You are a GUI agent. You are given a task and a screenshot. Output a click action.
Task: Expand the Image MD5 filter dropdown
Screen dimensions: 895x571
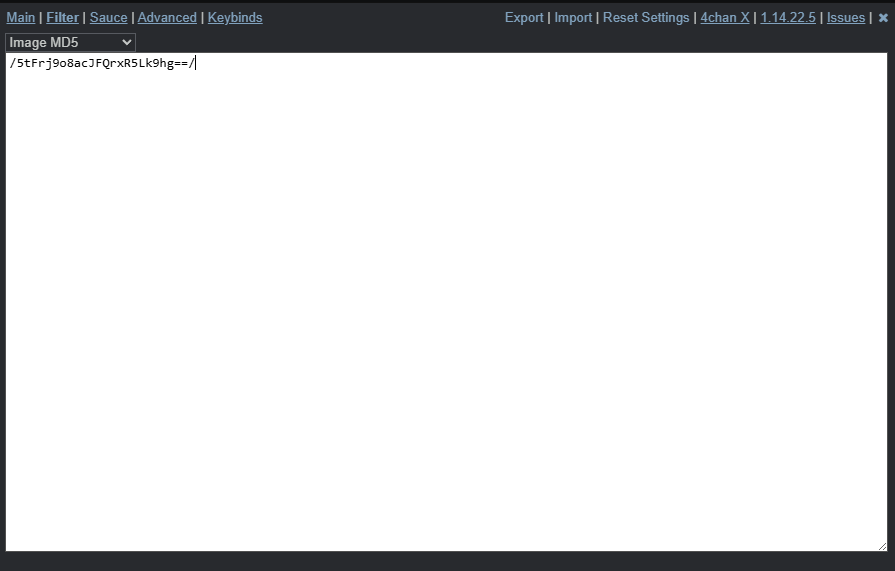click(x=70, y=42)
